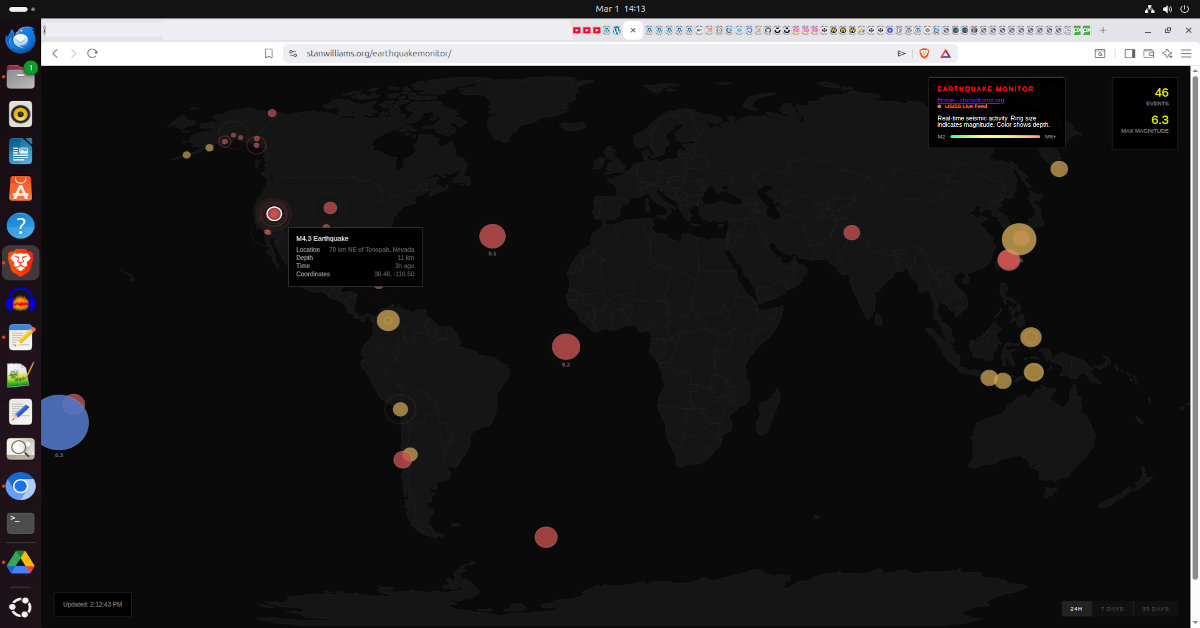The width and height of the screenshot is (1200, 628).
Task: Open the Brave hamburger main menu
Action: coord(1186,53)
